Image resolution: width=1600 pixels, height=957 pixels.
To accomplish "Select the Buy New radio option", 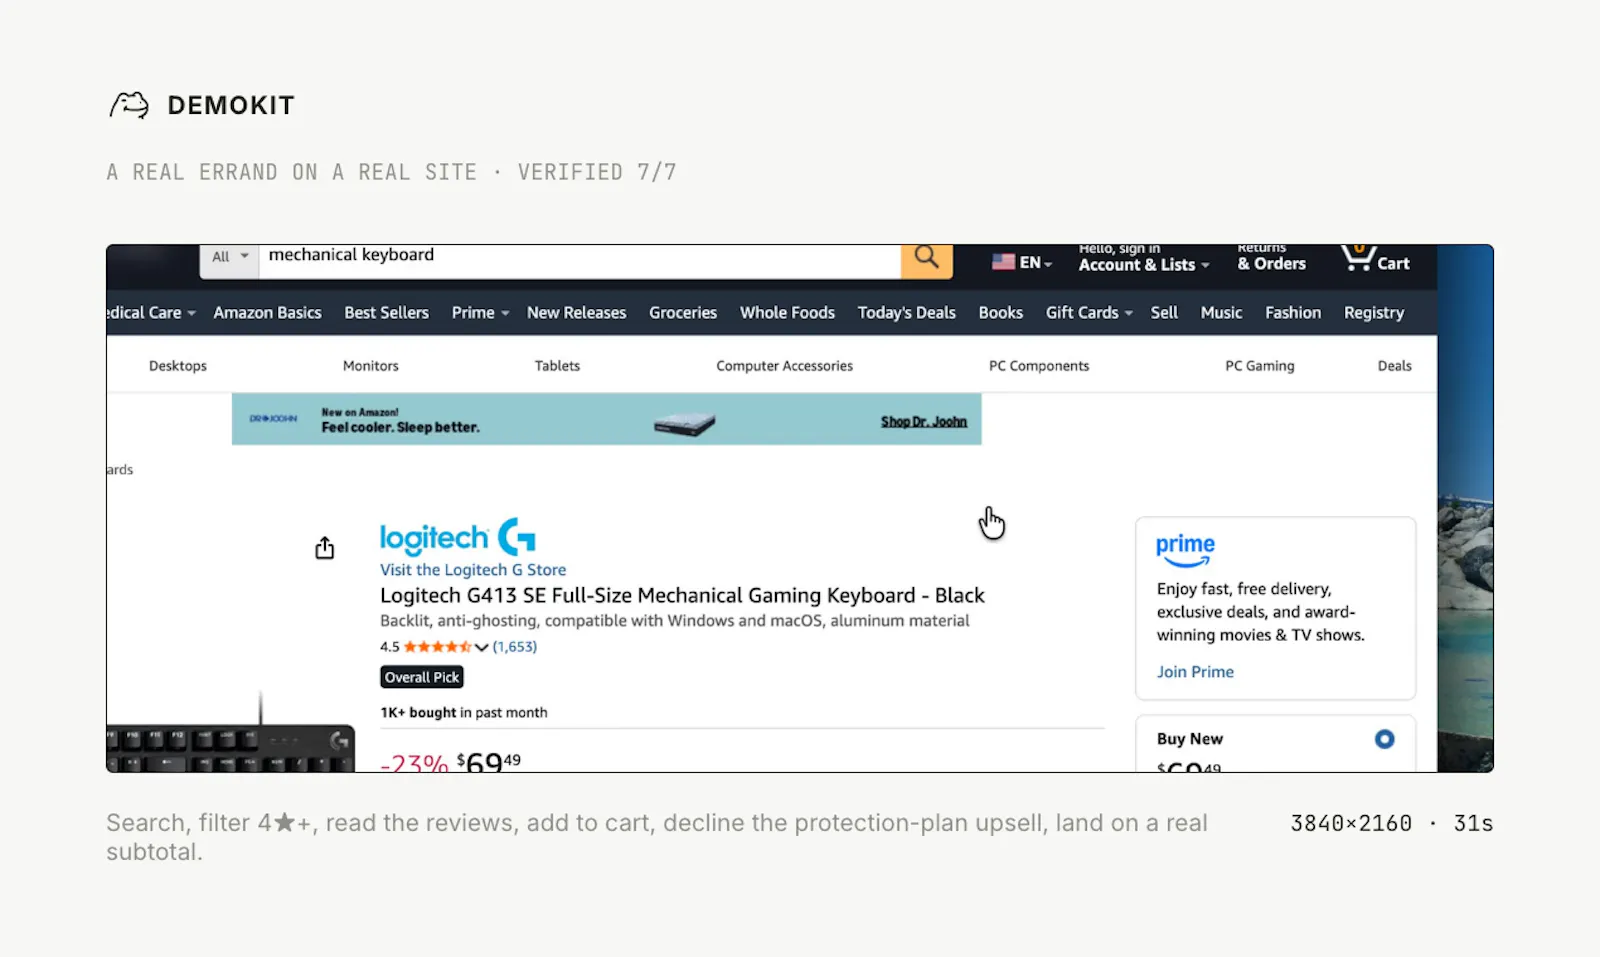I will pyautogui.click(x=1384, y=739).
